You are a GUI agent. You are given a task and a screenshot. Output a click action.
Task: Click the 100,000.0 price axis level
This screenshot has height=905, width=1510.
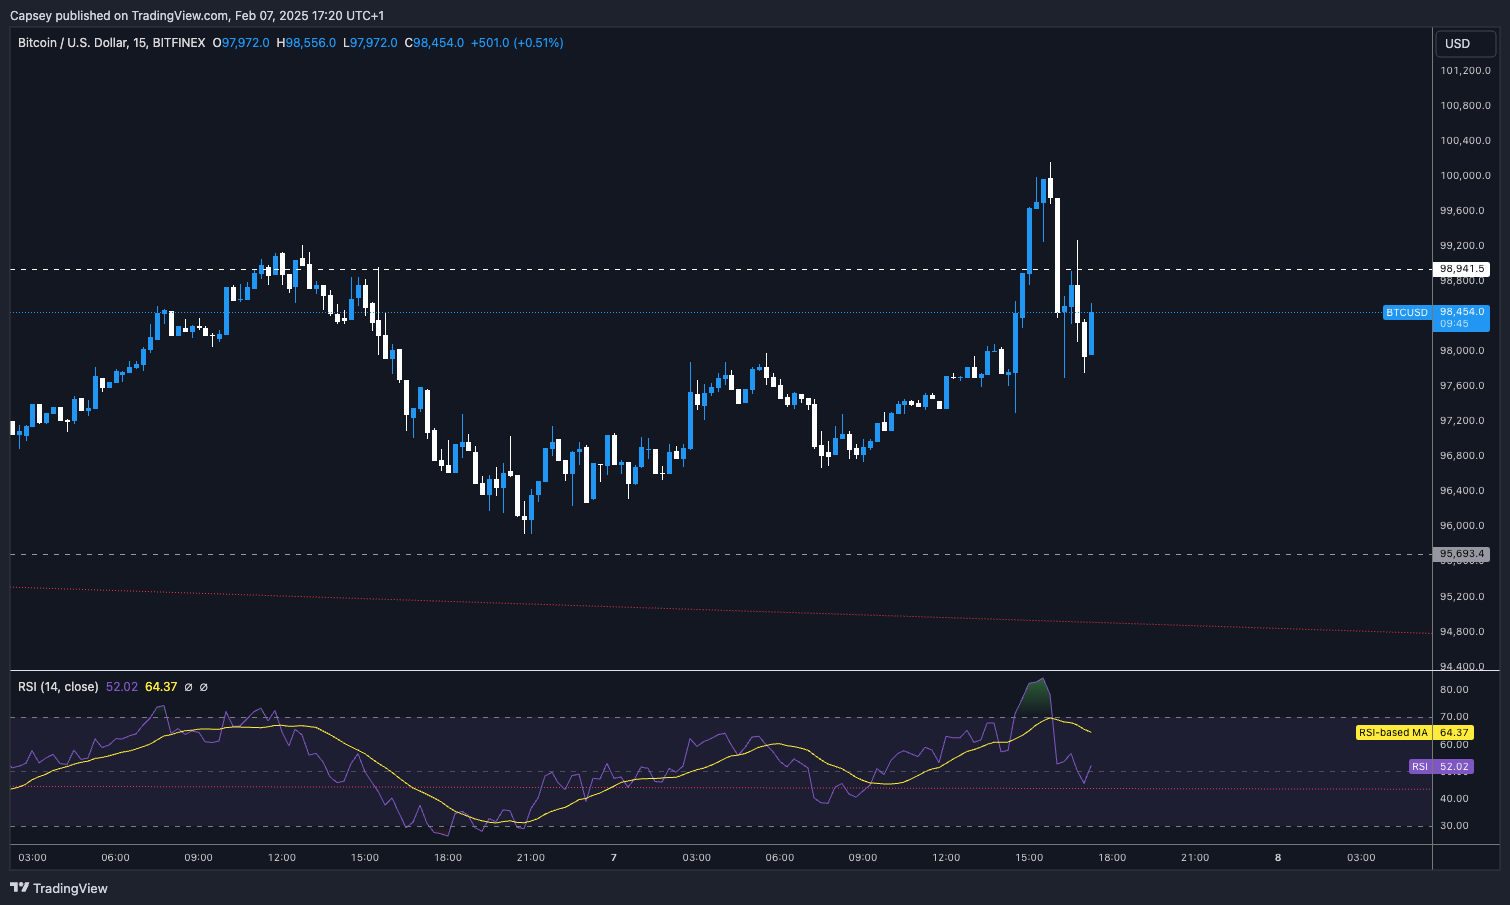[x=1465, y=176]
